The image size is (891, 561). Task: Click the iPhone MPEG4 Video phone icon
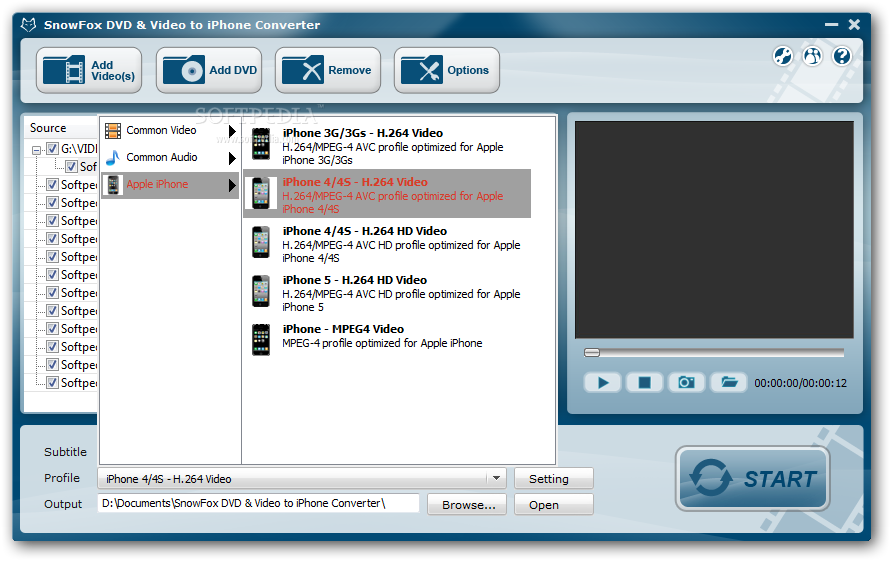tap(261, 340)
